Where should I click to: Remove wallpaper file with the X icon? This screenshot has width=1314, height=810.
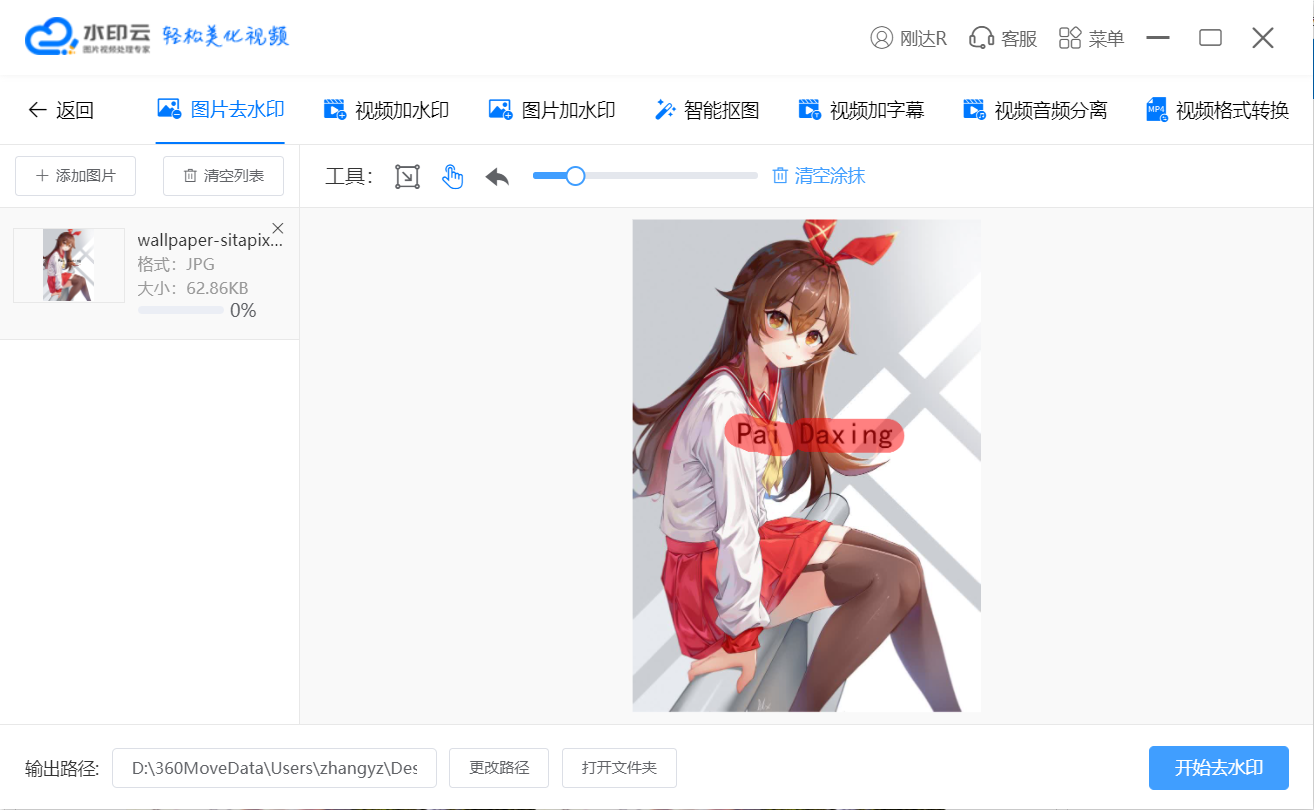[278, 227]
